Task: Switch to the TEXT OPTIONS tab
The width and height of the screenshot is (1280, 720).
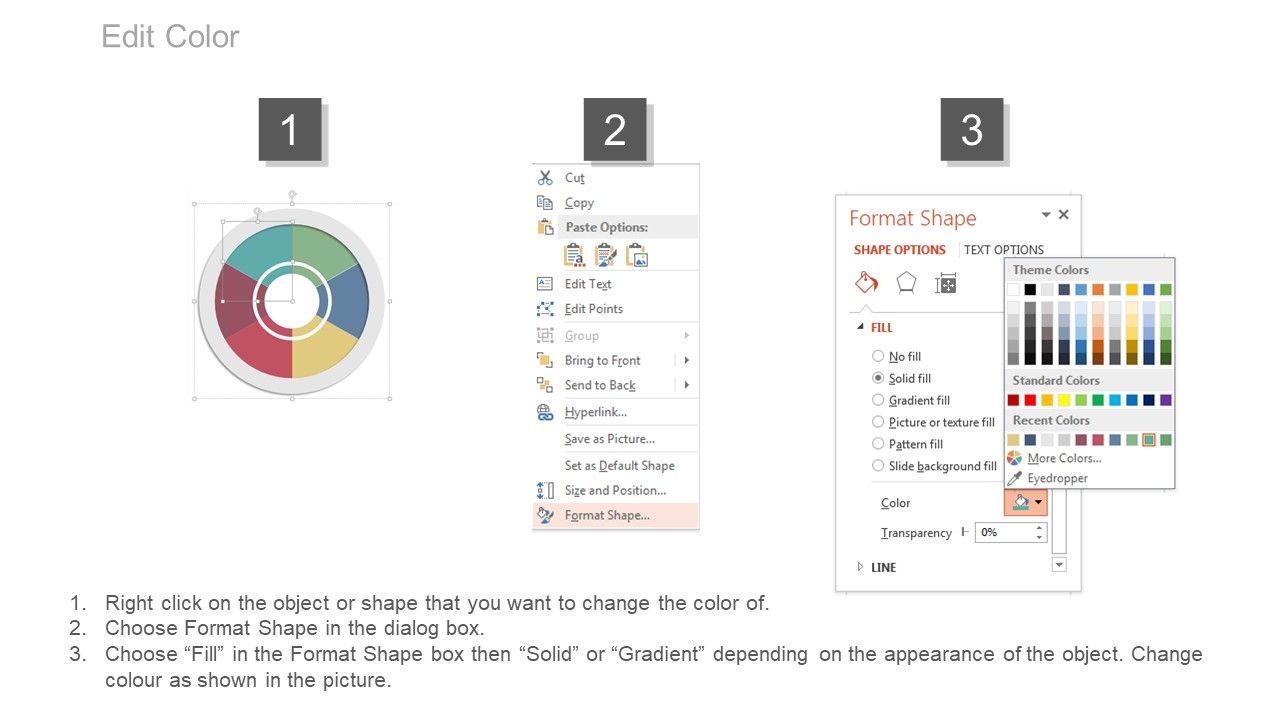Action: tap(1003, 250)
